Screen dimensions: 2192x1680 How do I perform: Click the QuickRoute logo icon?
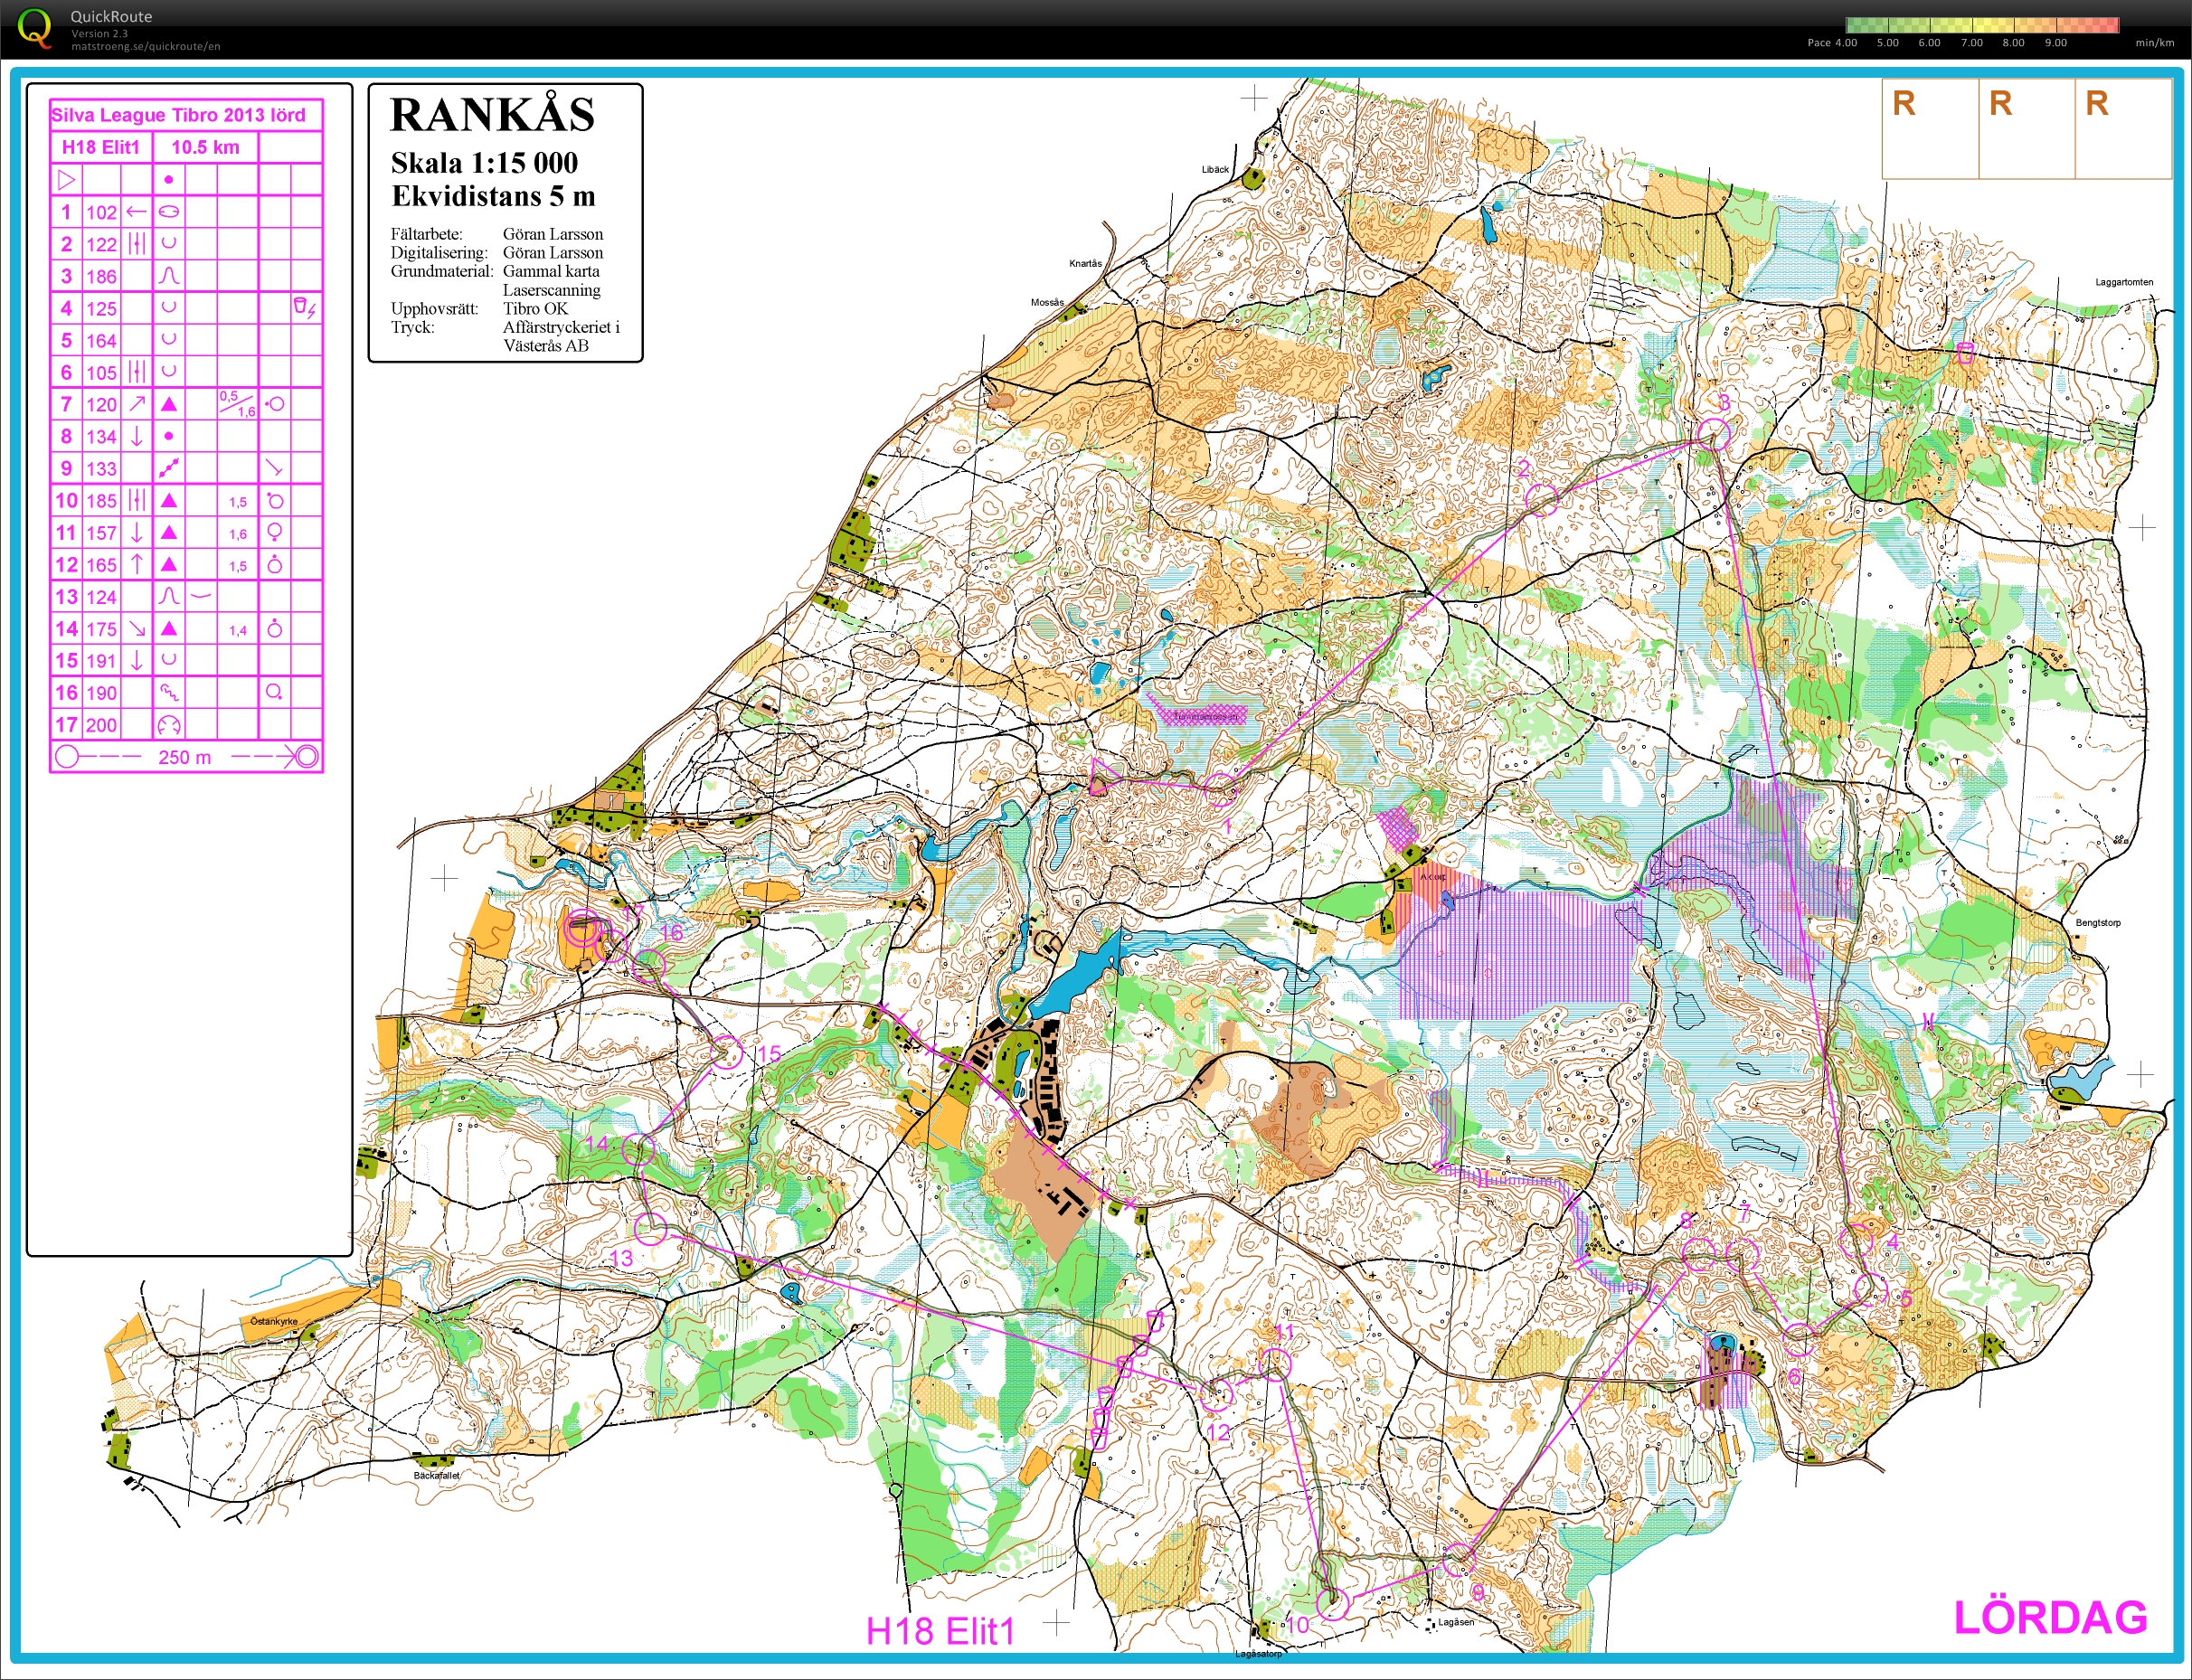(35, 27)
